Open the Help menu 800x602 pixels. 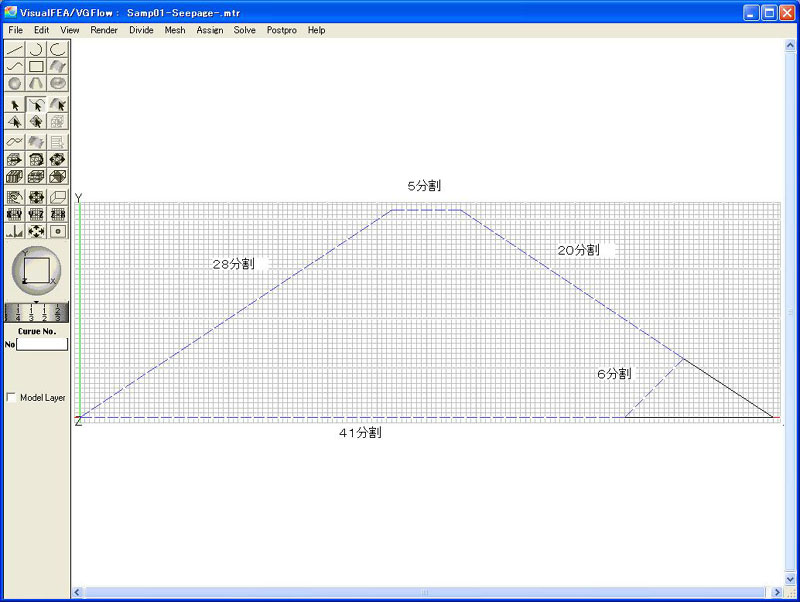click(316, 30)
